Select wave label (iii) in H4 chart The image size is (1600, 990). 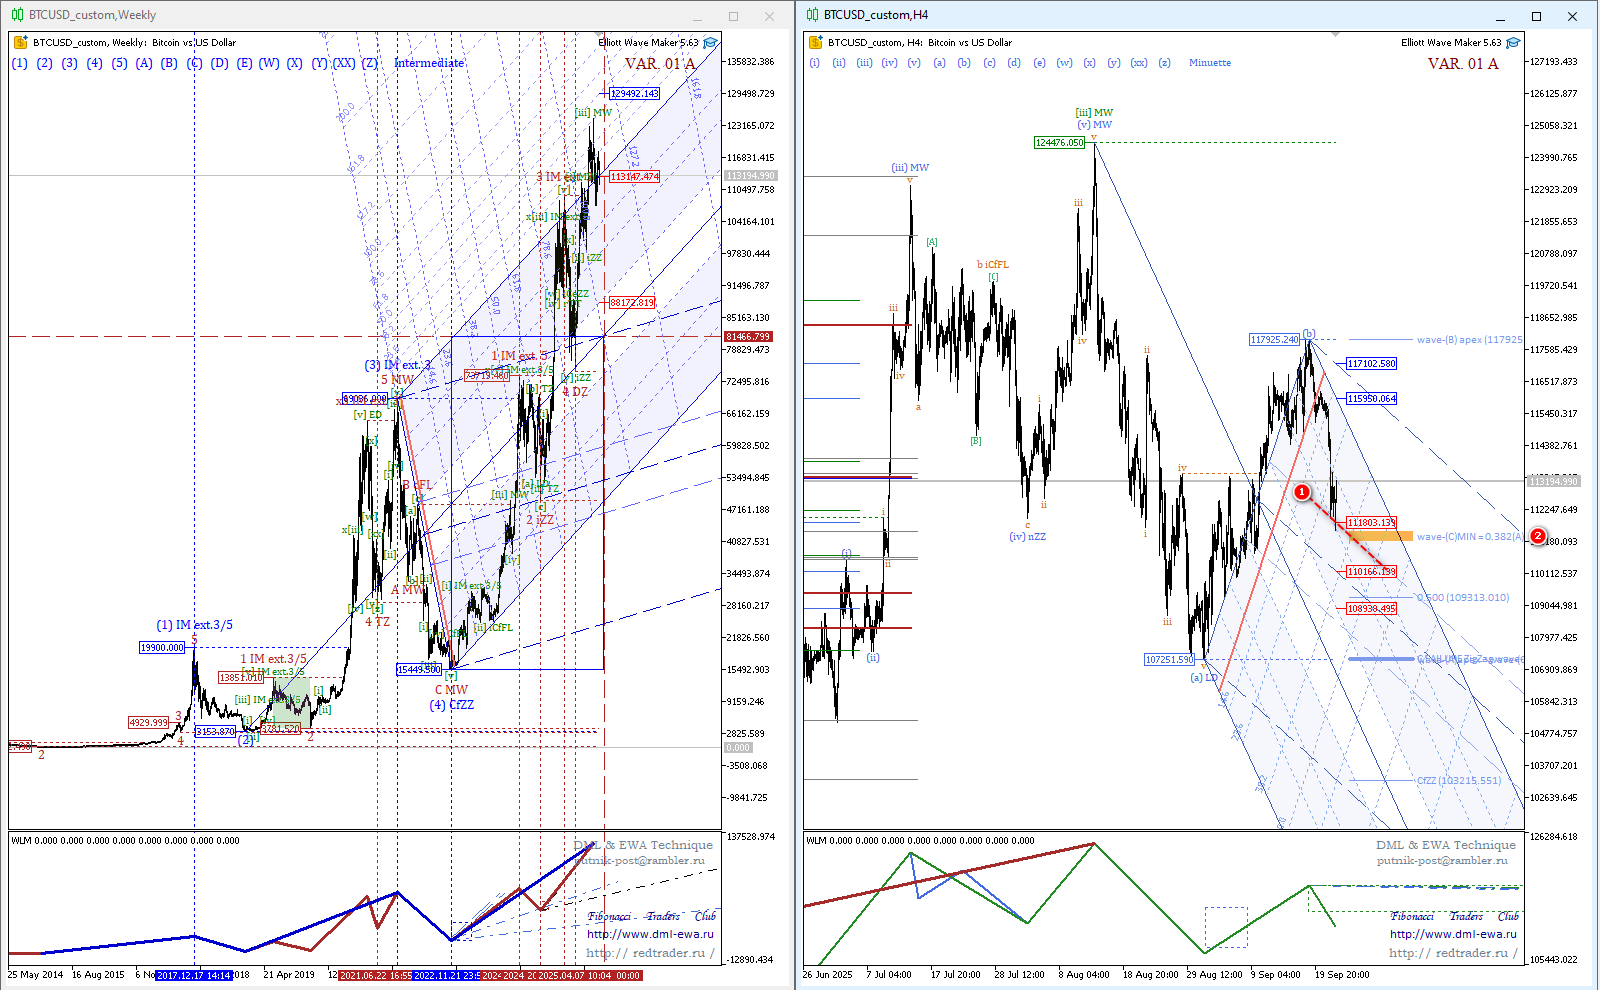[x=864, y=63]
